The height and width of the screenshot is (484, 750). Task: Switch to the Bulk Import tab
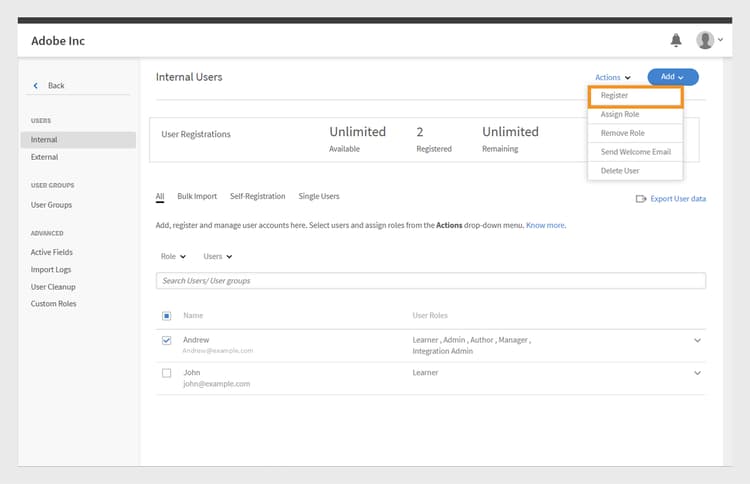point(197,197)
